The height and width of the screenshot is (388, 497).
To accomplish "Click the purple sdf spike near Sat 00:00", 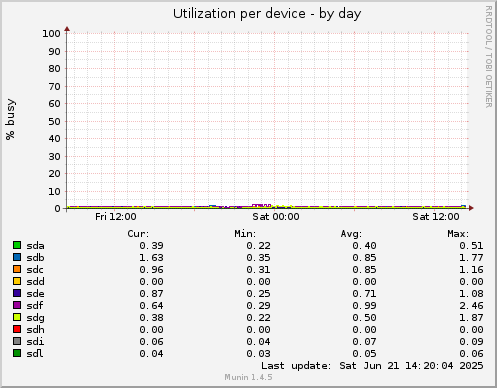I will 261,205.
